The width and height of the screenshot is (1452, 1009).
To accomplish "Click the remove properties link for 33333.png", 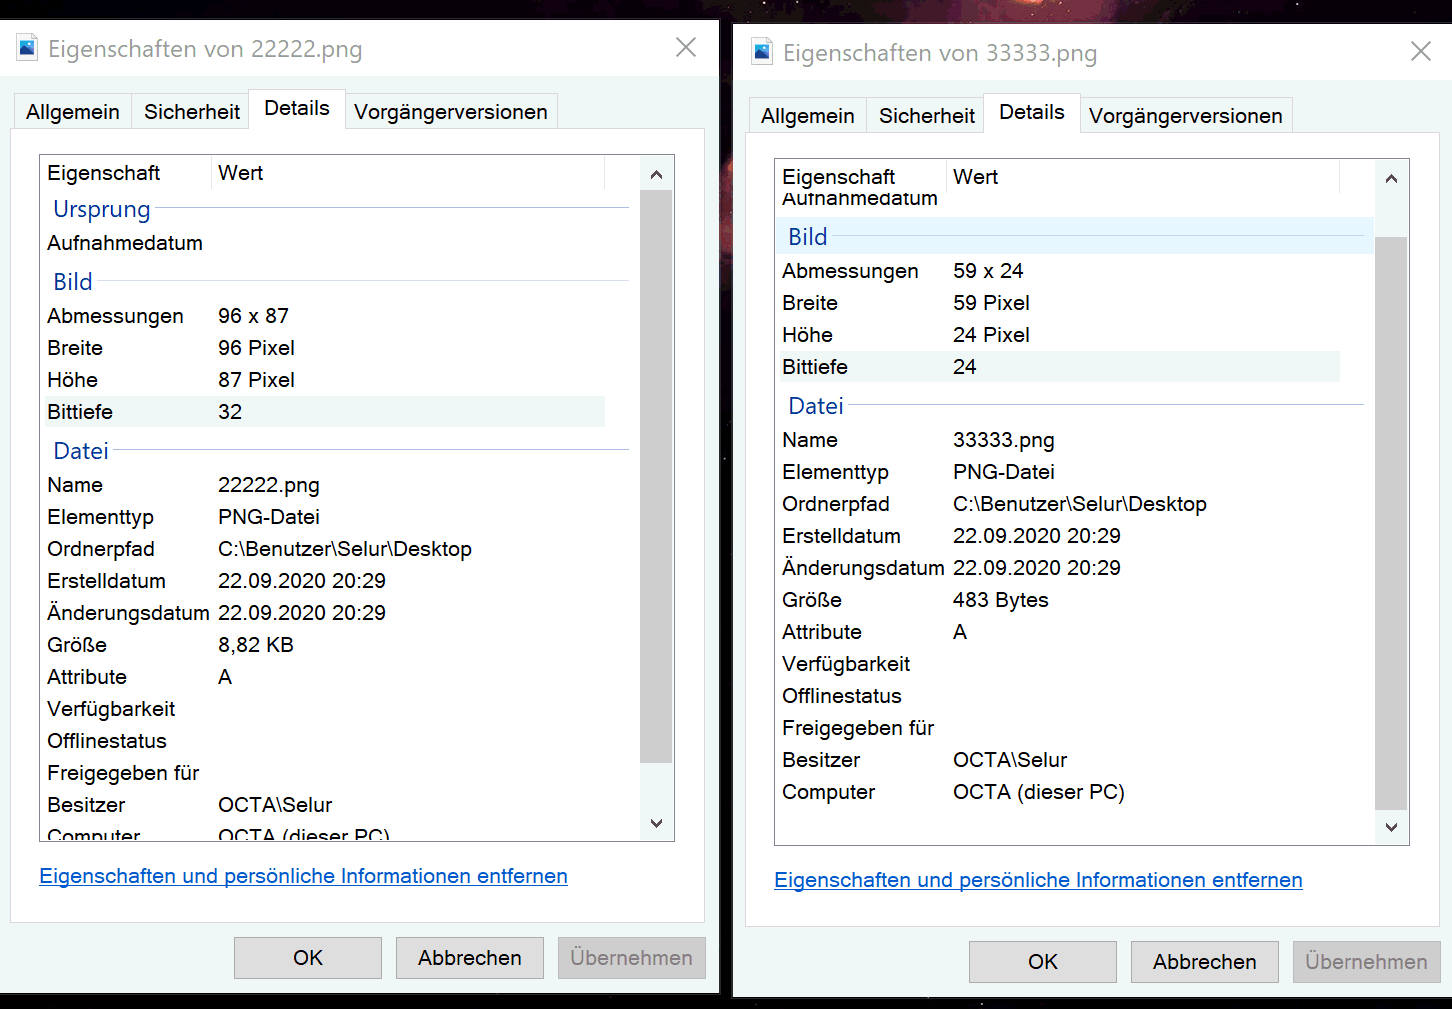I will (1038, 880).
